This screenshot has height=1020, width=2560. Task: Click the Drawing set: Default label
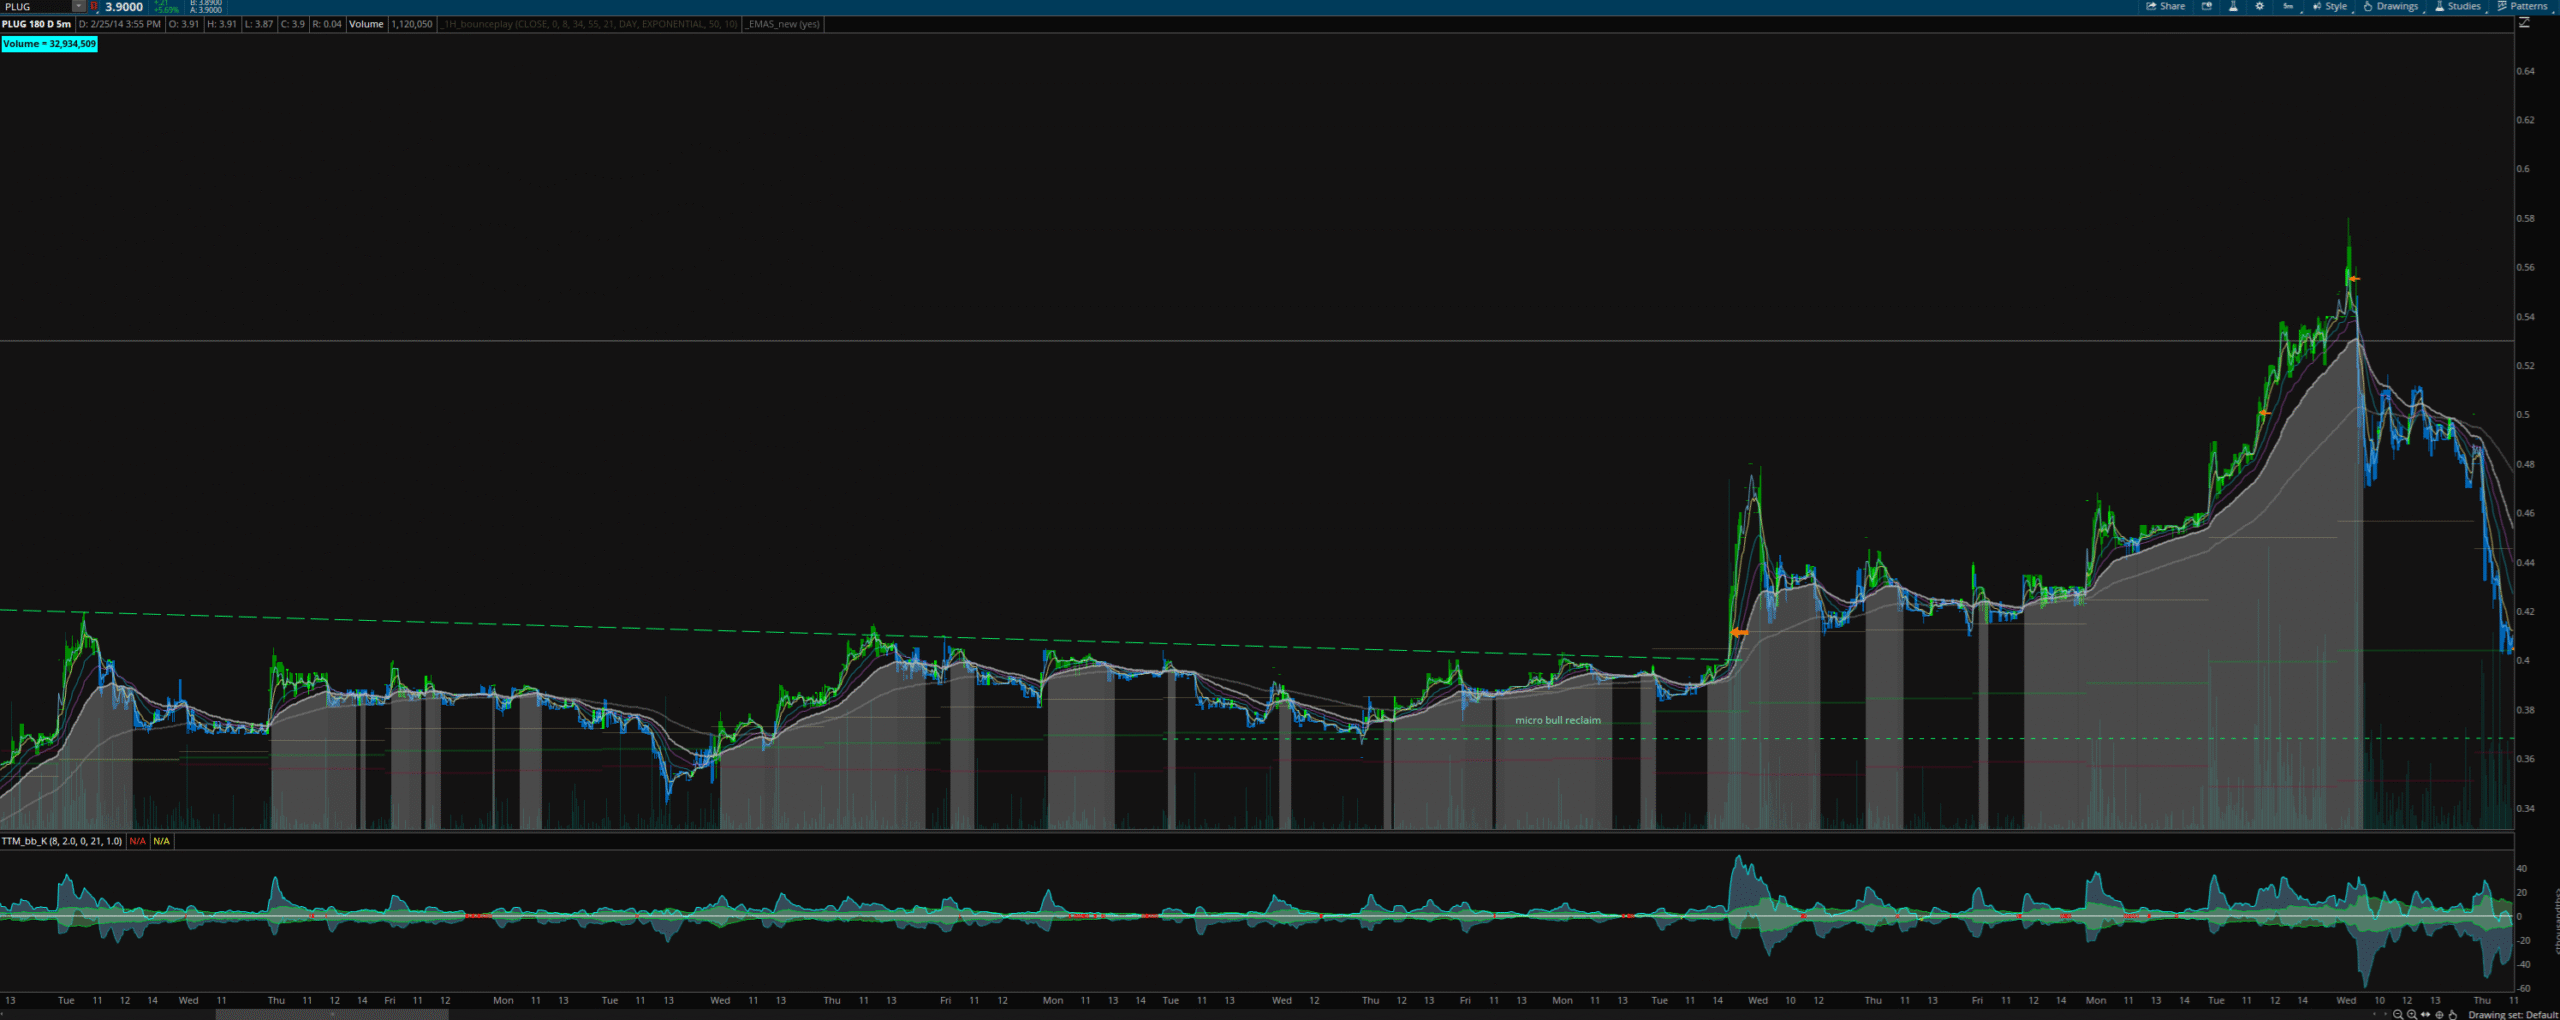pos(2512,1014)
